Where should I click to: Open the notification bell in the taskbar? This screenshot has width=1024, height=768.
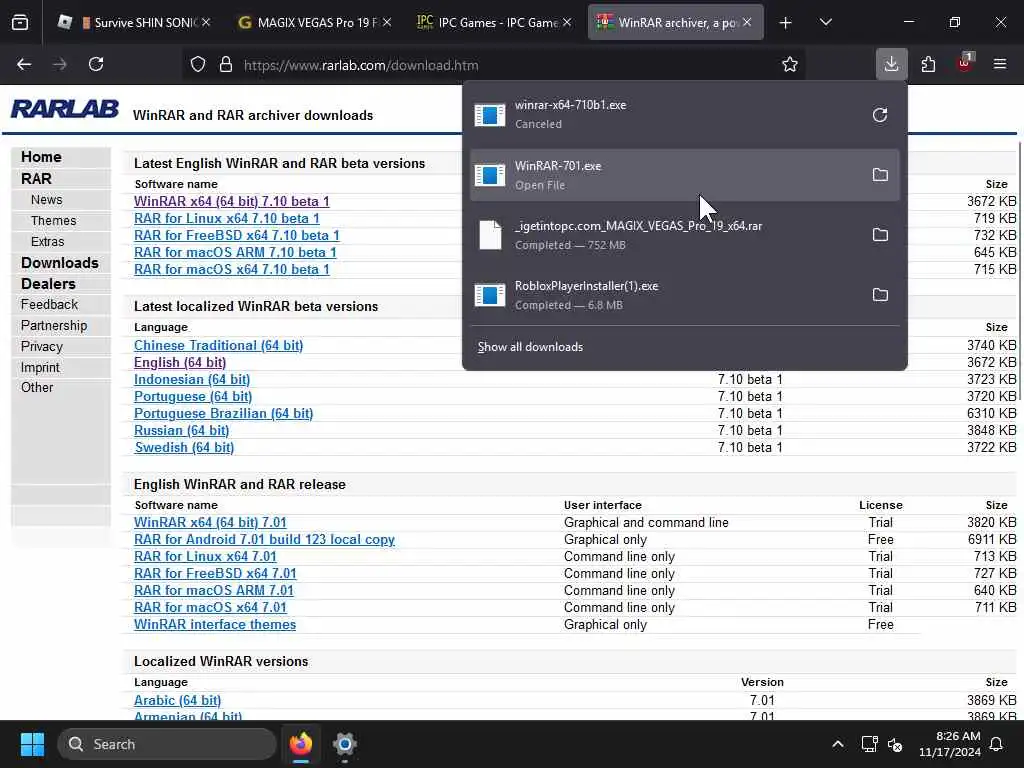[997, 744]
